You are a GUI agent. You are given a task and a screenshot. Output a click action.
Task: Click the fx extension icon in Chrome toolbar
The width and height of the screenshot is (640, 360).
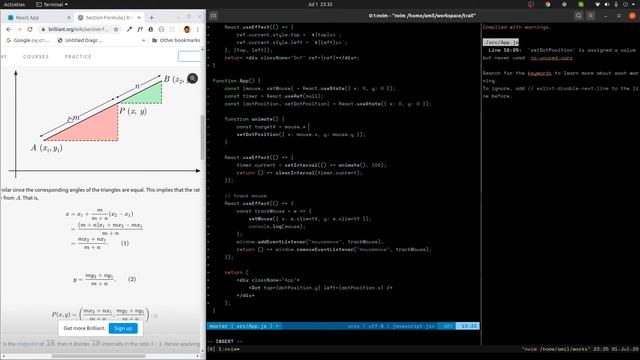(140, 29)
